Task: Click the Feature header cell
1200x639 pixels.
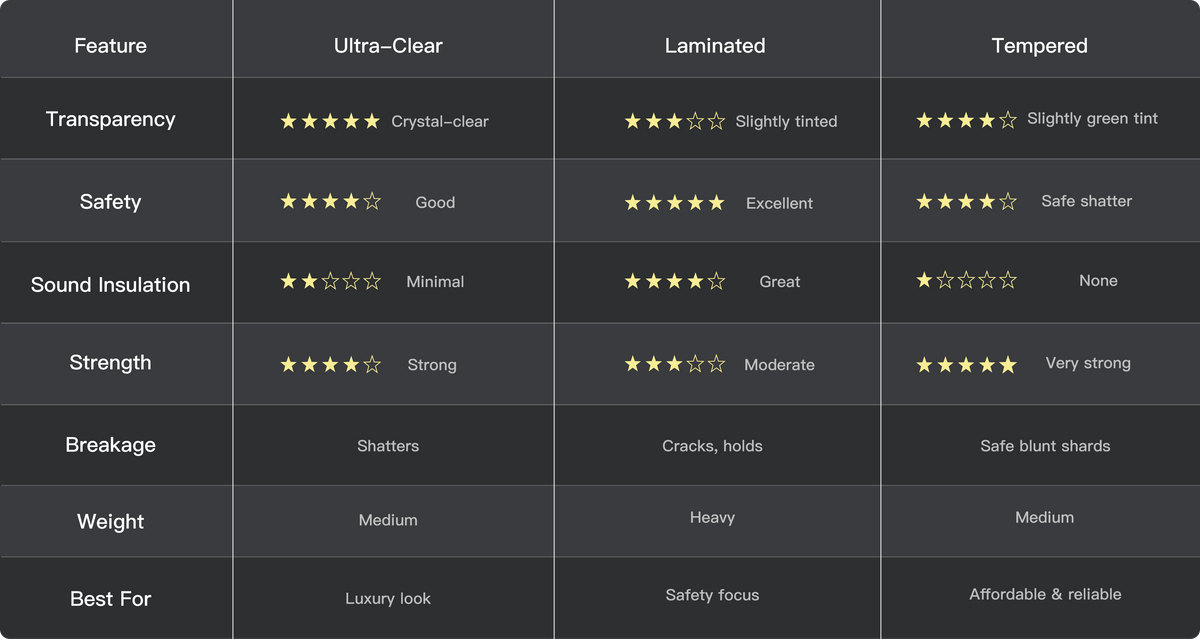Action: click(110, 46)
